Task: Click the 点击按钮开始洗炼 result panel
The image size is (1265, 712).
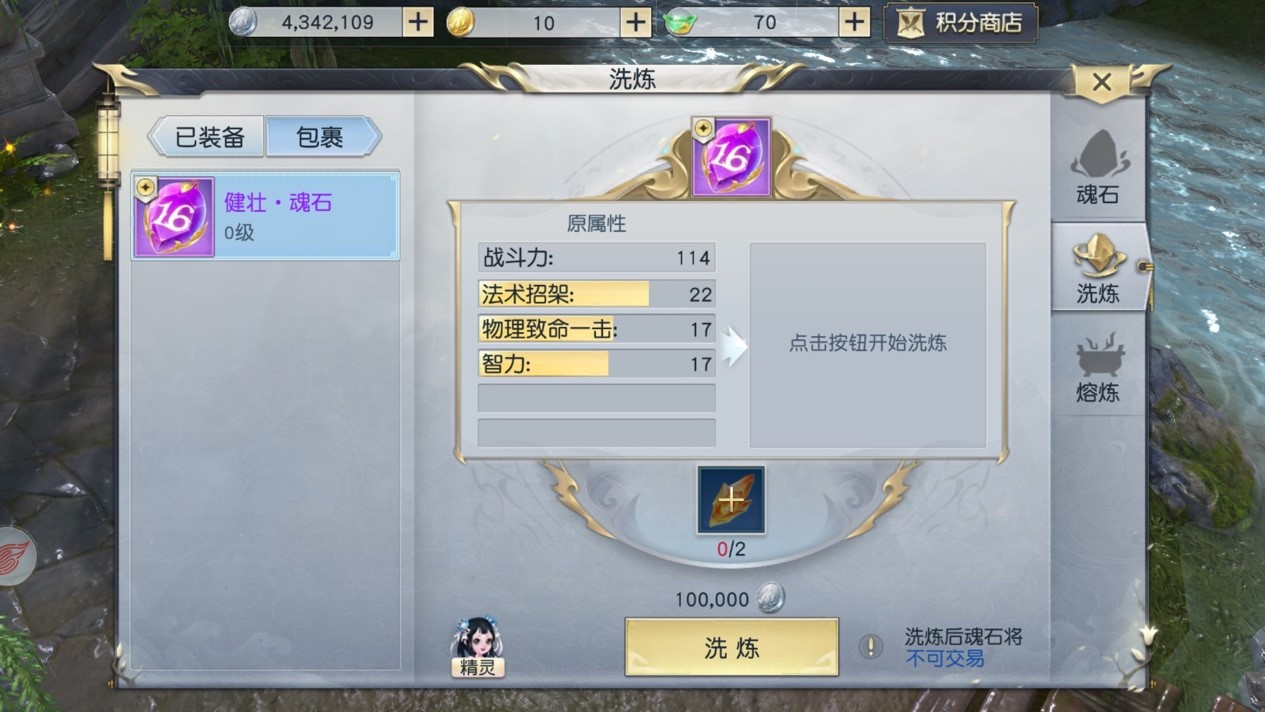Action: tap(868, 344)
